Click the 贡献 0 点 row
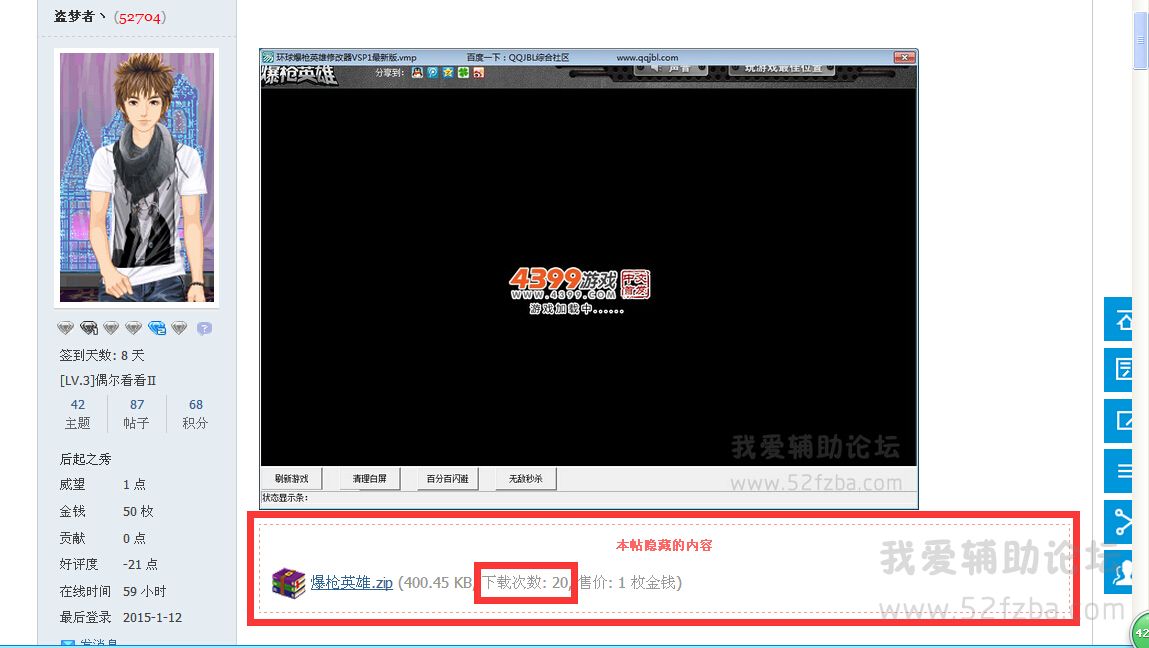 [x=103, y=537]
